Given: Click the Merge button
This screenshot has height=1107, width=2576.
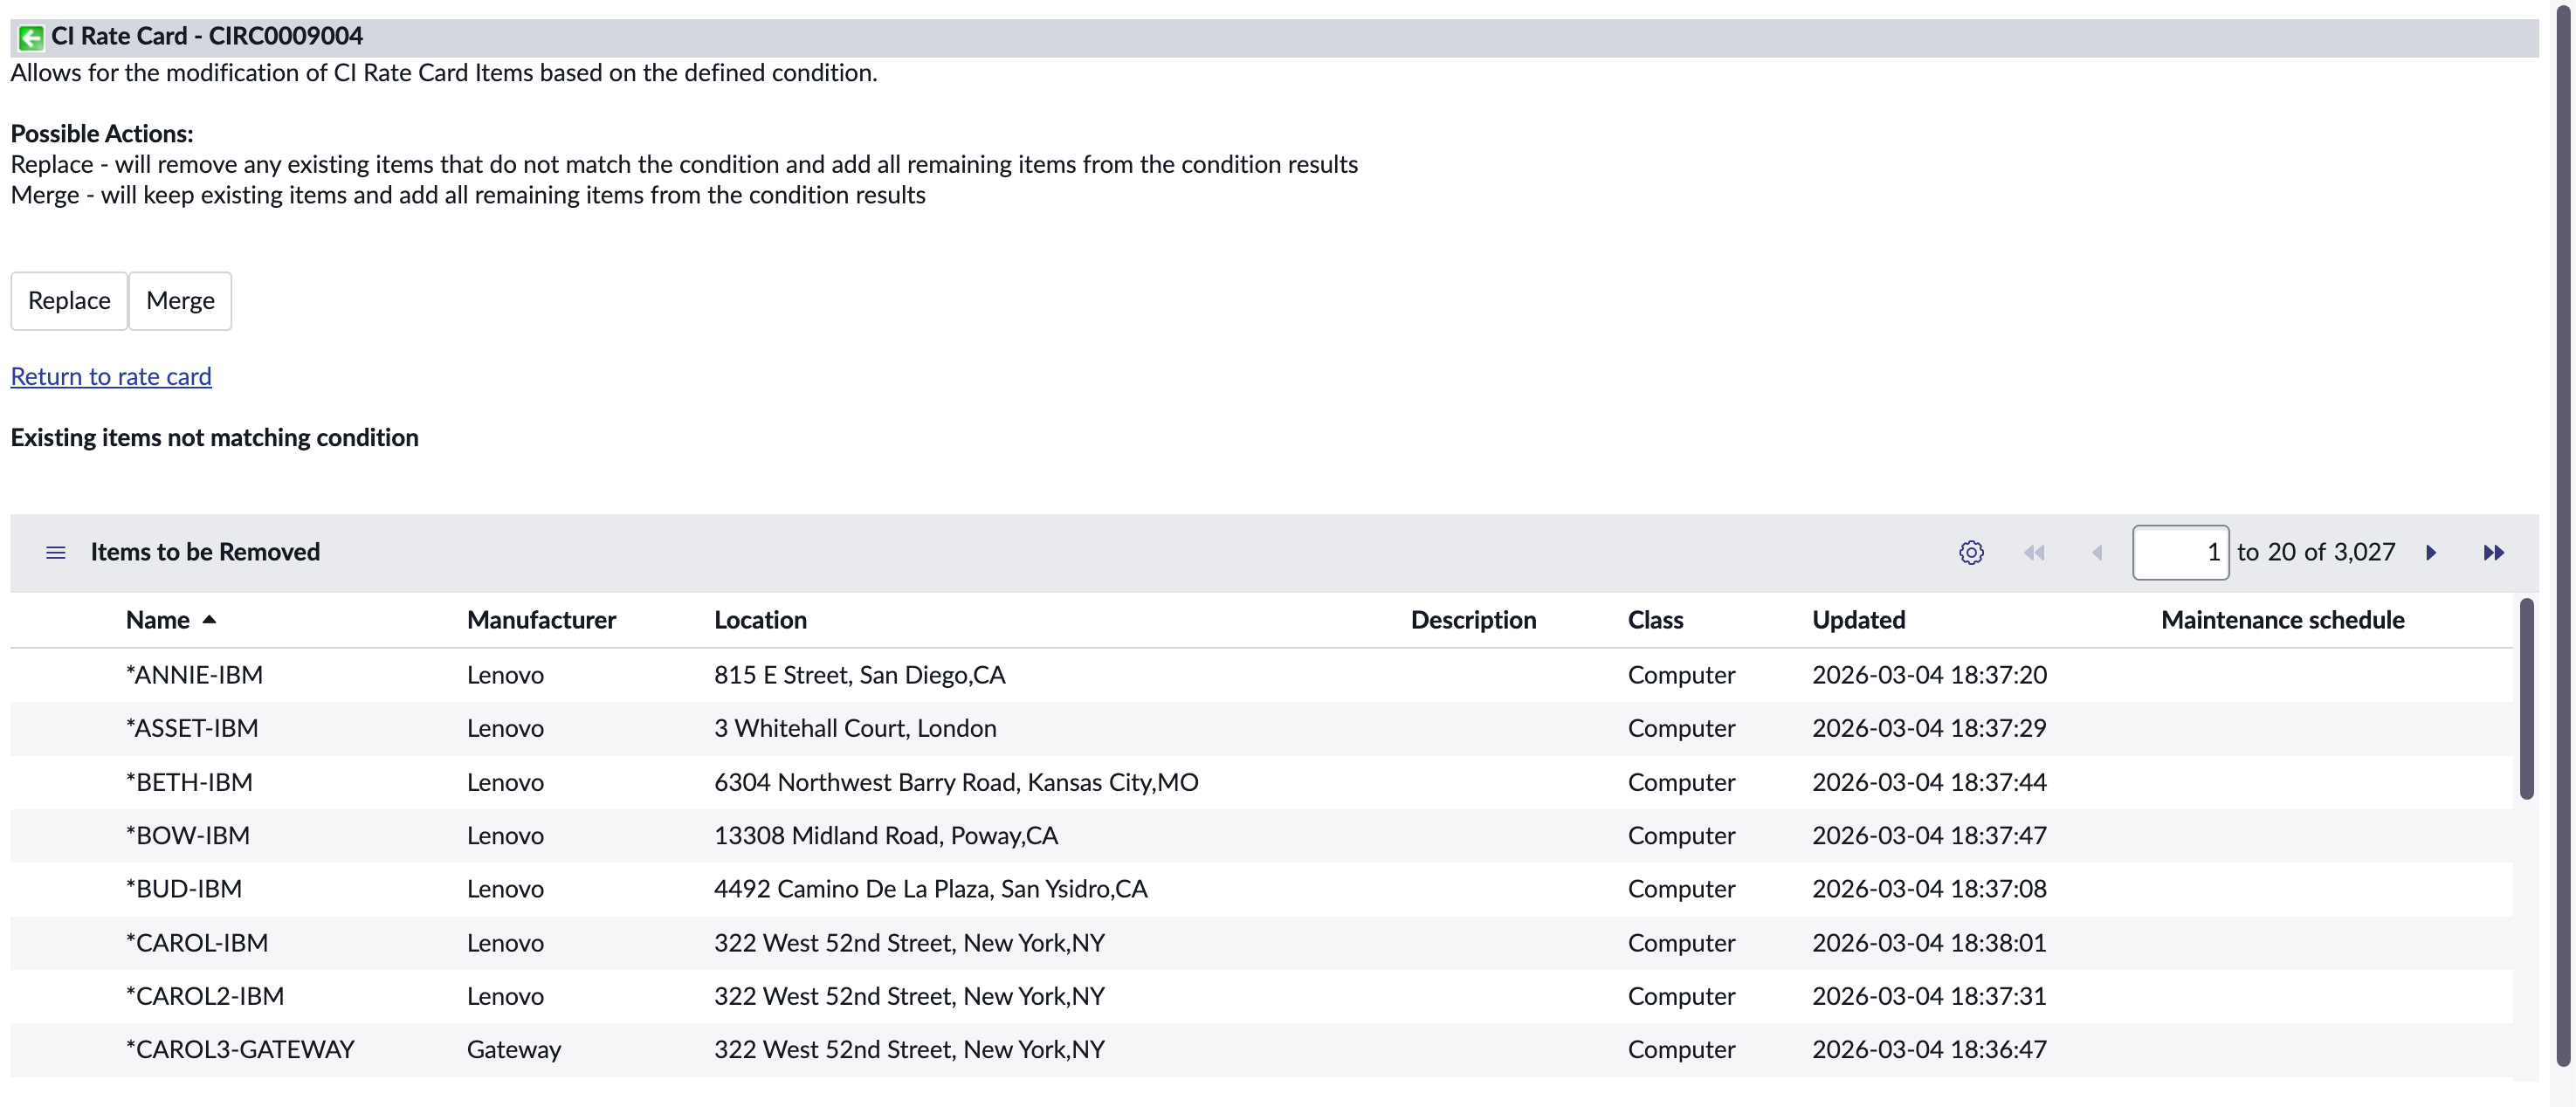Looking at the screenshot, I should coord(180,300).
